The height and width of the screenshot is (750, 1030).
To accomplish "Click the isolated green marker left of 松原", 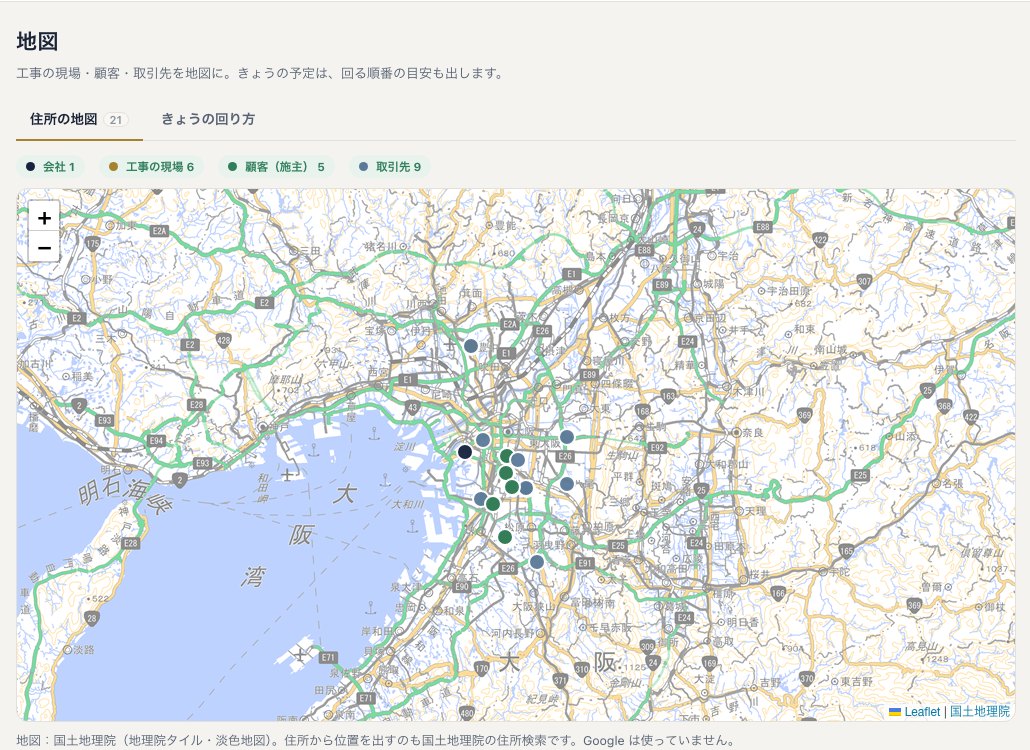I will point(504,537).
